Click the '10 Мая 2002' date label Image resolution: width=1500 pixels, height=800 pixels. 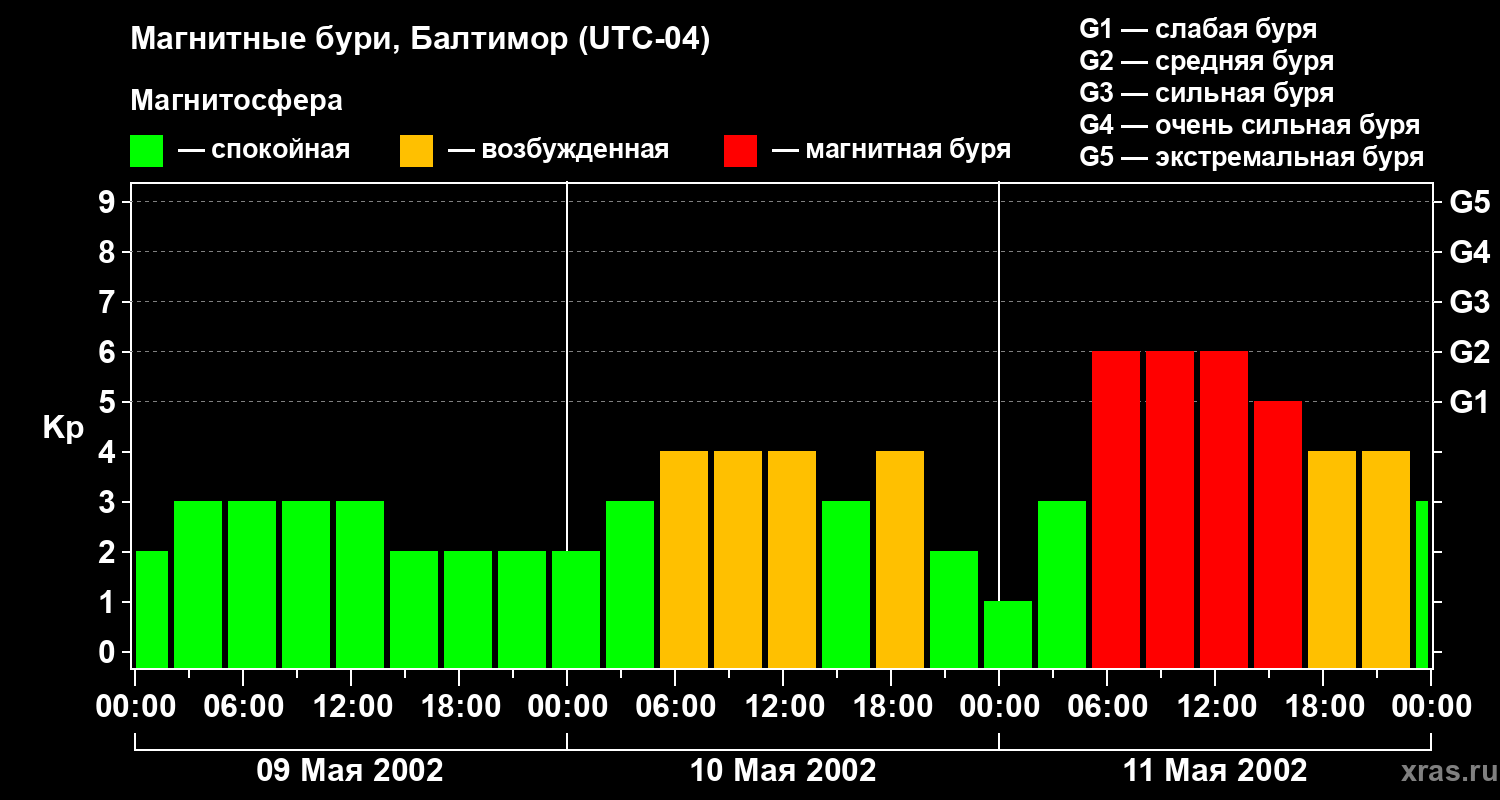click(783, 771)
